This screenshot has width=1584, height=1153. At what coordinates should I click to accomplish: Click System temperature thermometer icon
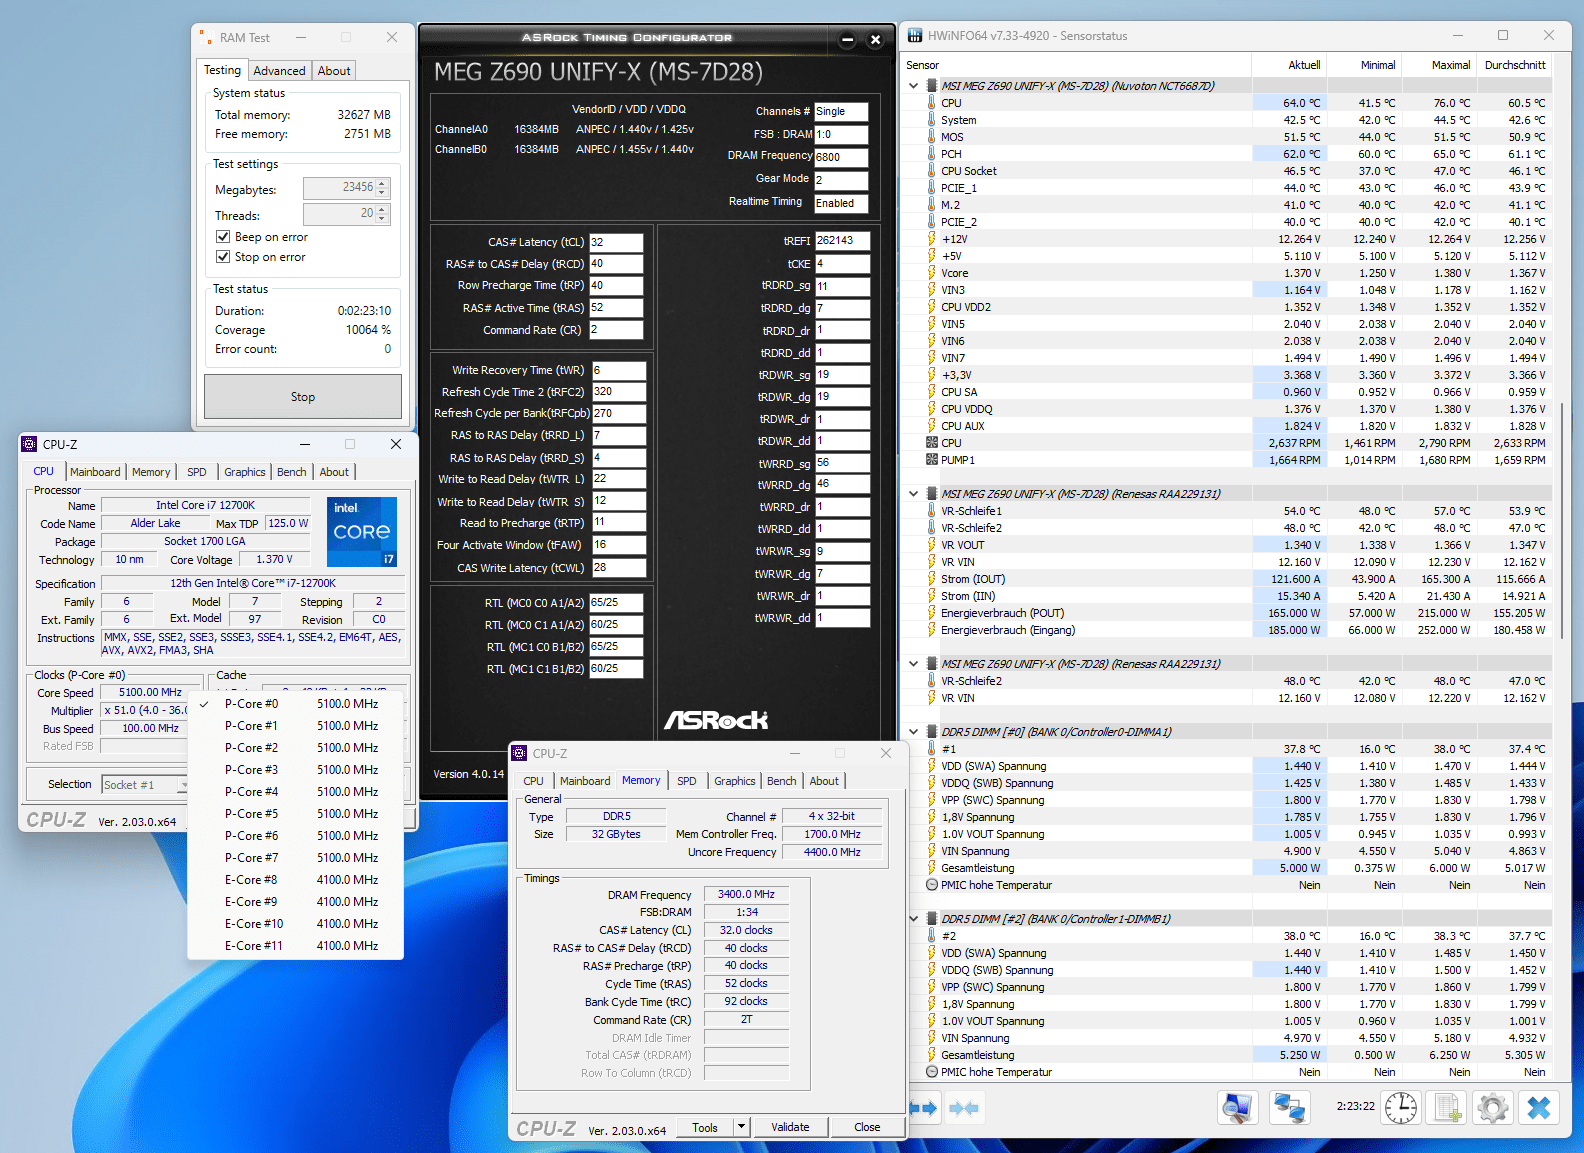pyautogui.click(x=932, y=120)
